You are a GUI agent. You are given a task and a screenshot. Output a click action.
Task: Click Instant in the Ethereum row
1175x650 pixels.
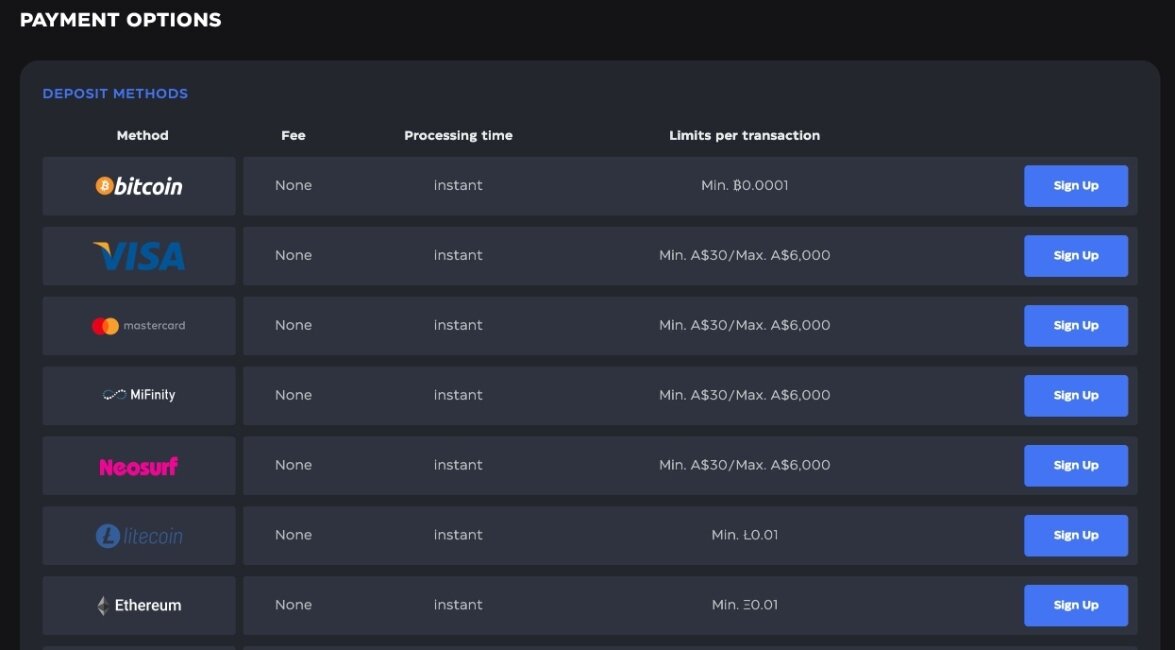458,604
